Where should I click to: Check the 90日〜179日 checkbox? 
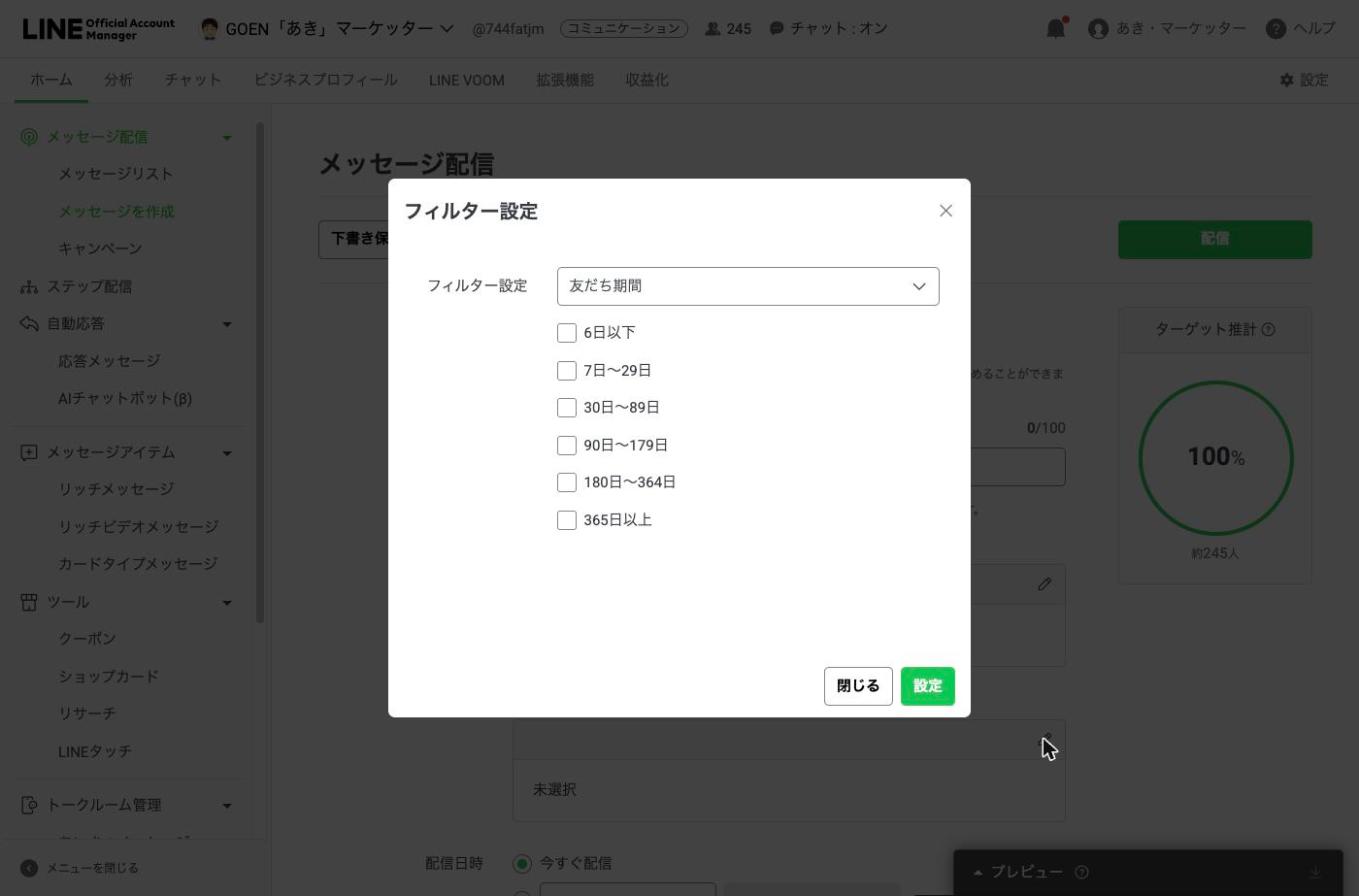tap(567, 445)
